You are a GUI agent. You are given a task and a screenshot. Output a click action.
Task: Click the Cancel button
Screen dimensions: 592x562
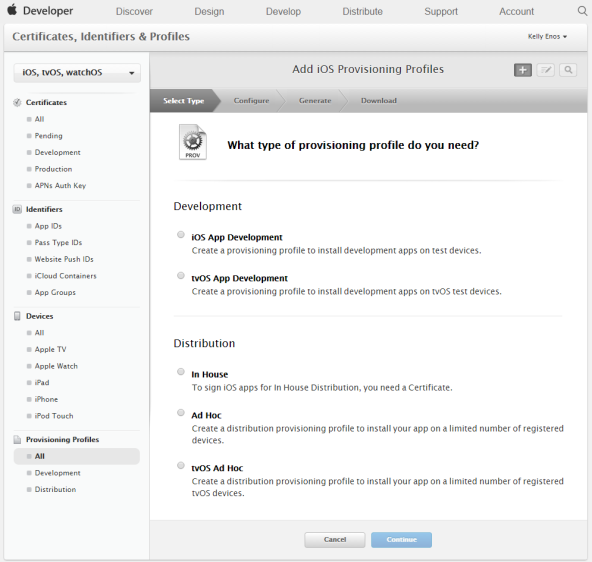335,540
